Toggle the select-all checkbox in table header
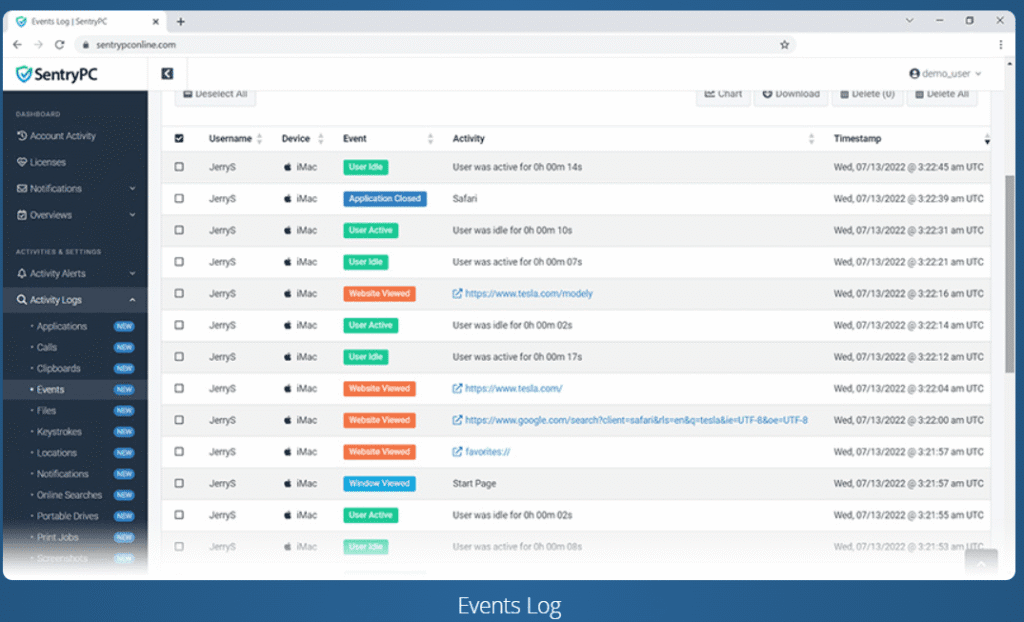Screen dimensions: 1024x622 coord(181,138)
